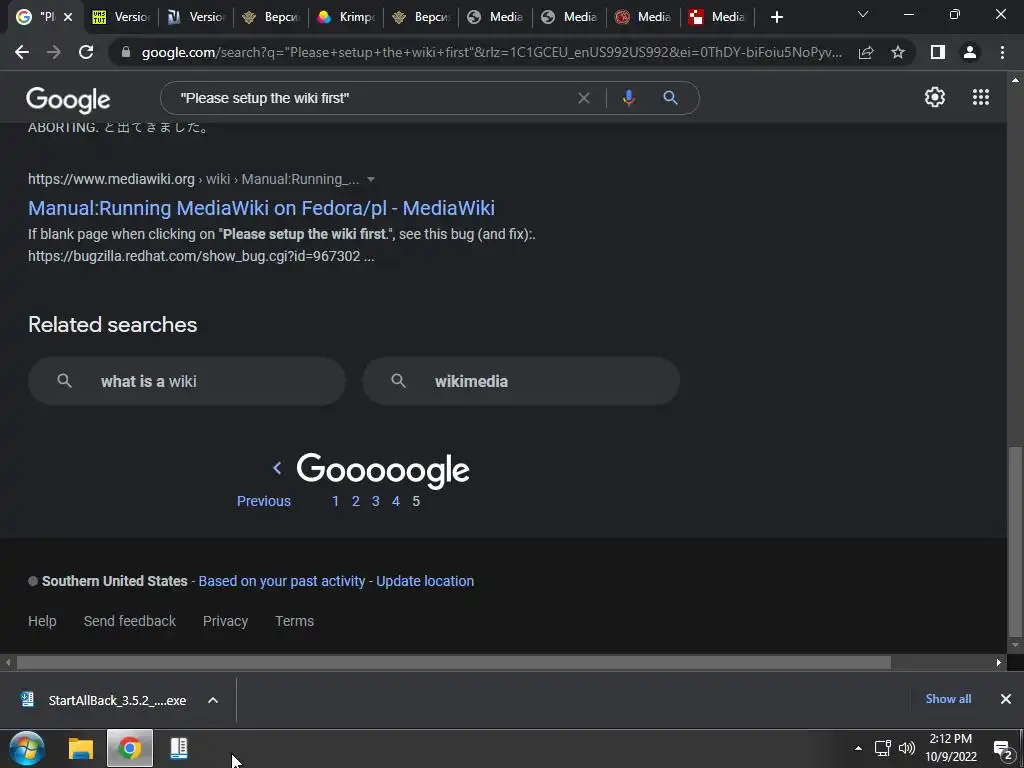This screenshot has width=1024, height=768.
Task: Switch to the first Верси tab
Action: click(272, 18)
